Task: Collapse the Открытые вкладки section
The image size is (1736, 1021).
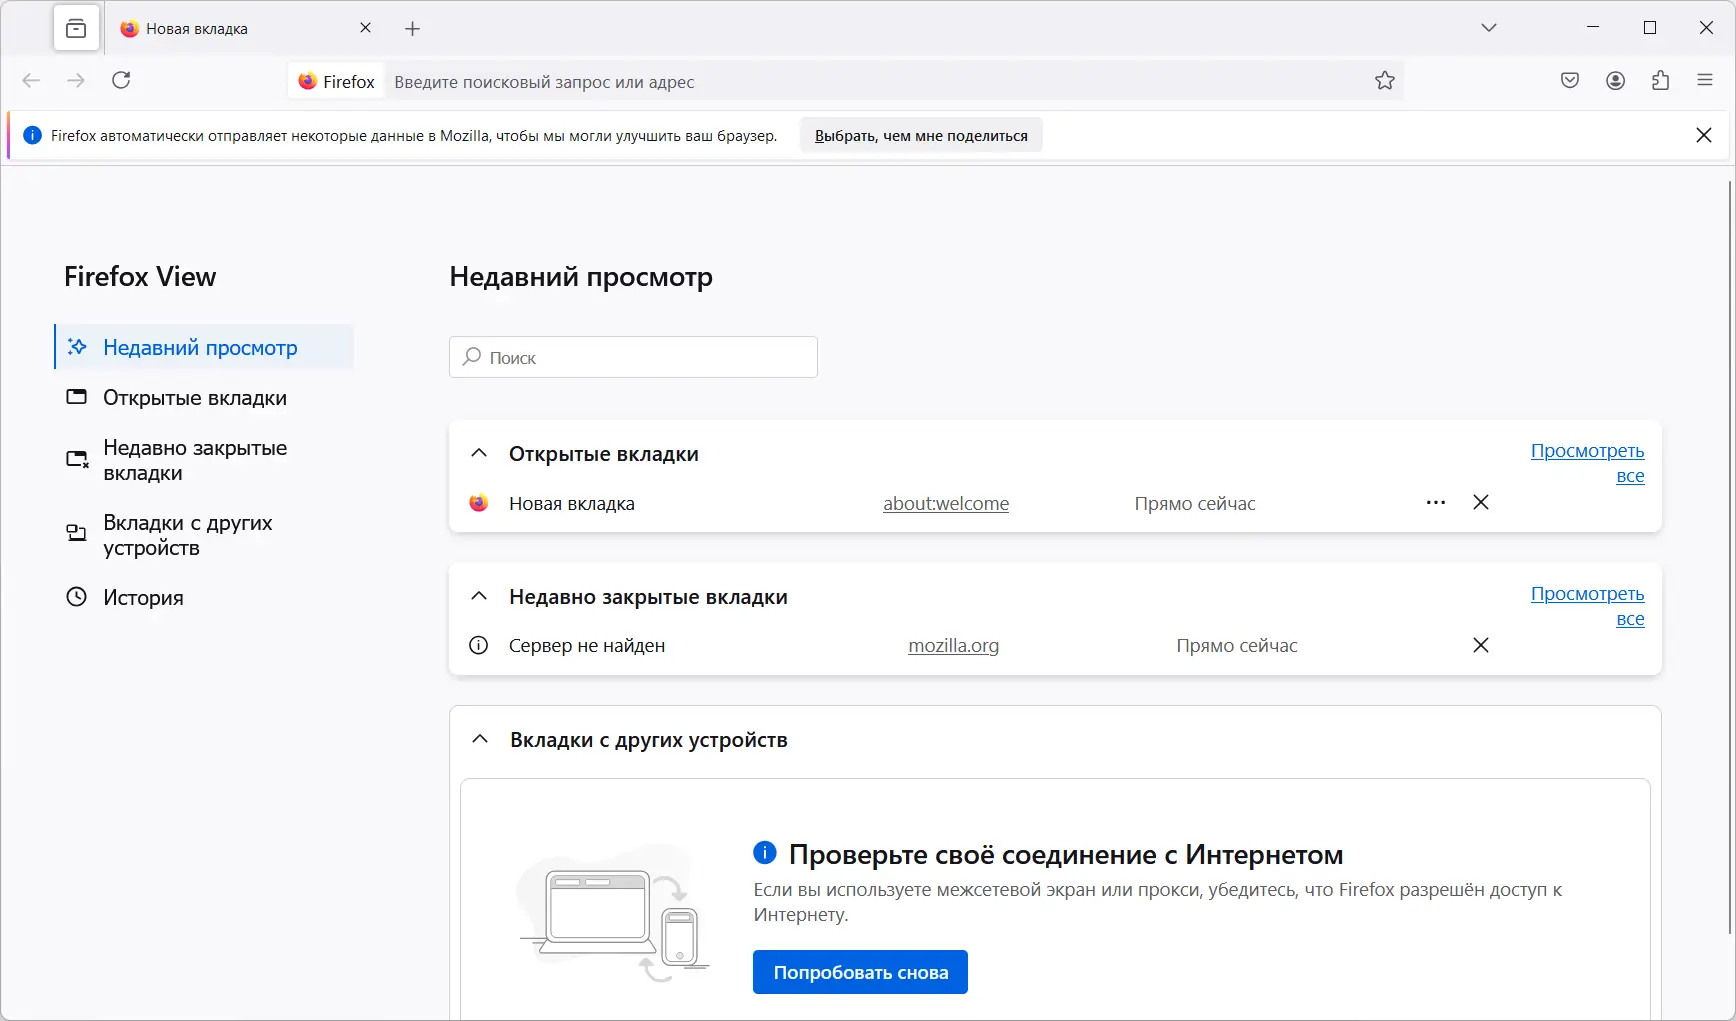Action: pos(479,453)
